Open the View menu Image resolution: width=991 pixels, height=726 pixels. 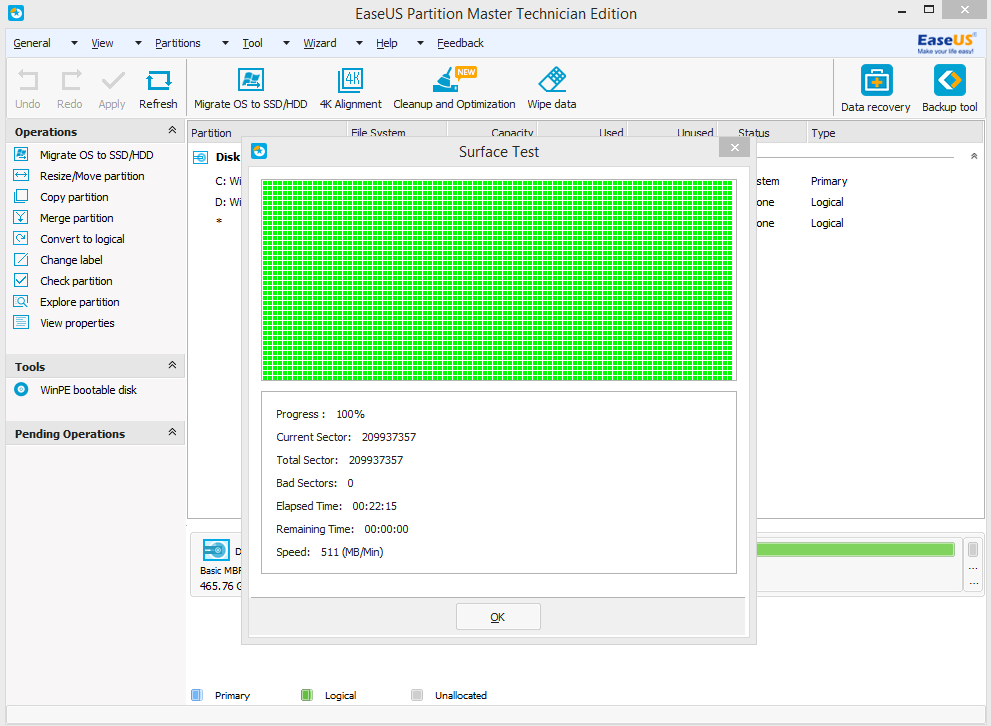[x=102, y=43]
